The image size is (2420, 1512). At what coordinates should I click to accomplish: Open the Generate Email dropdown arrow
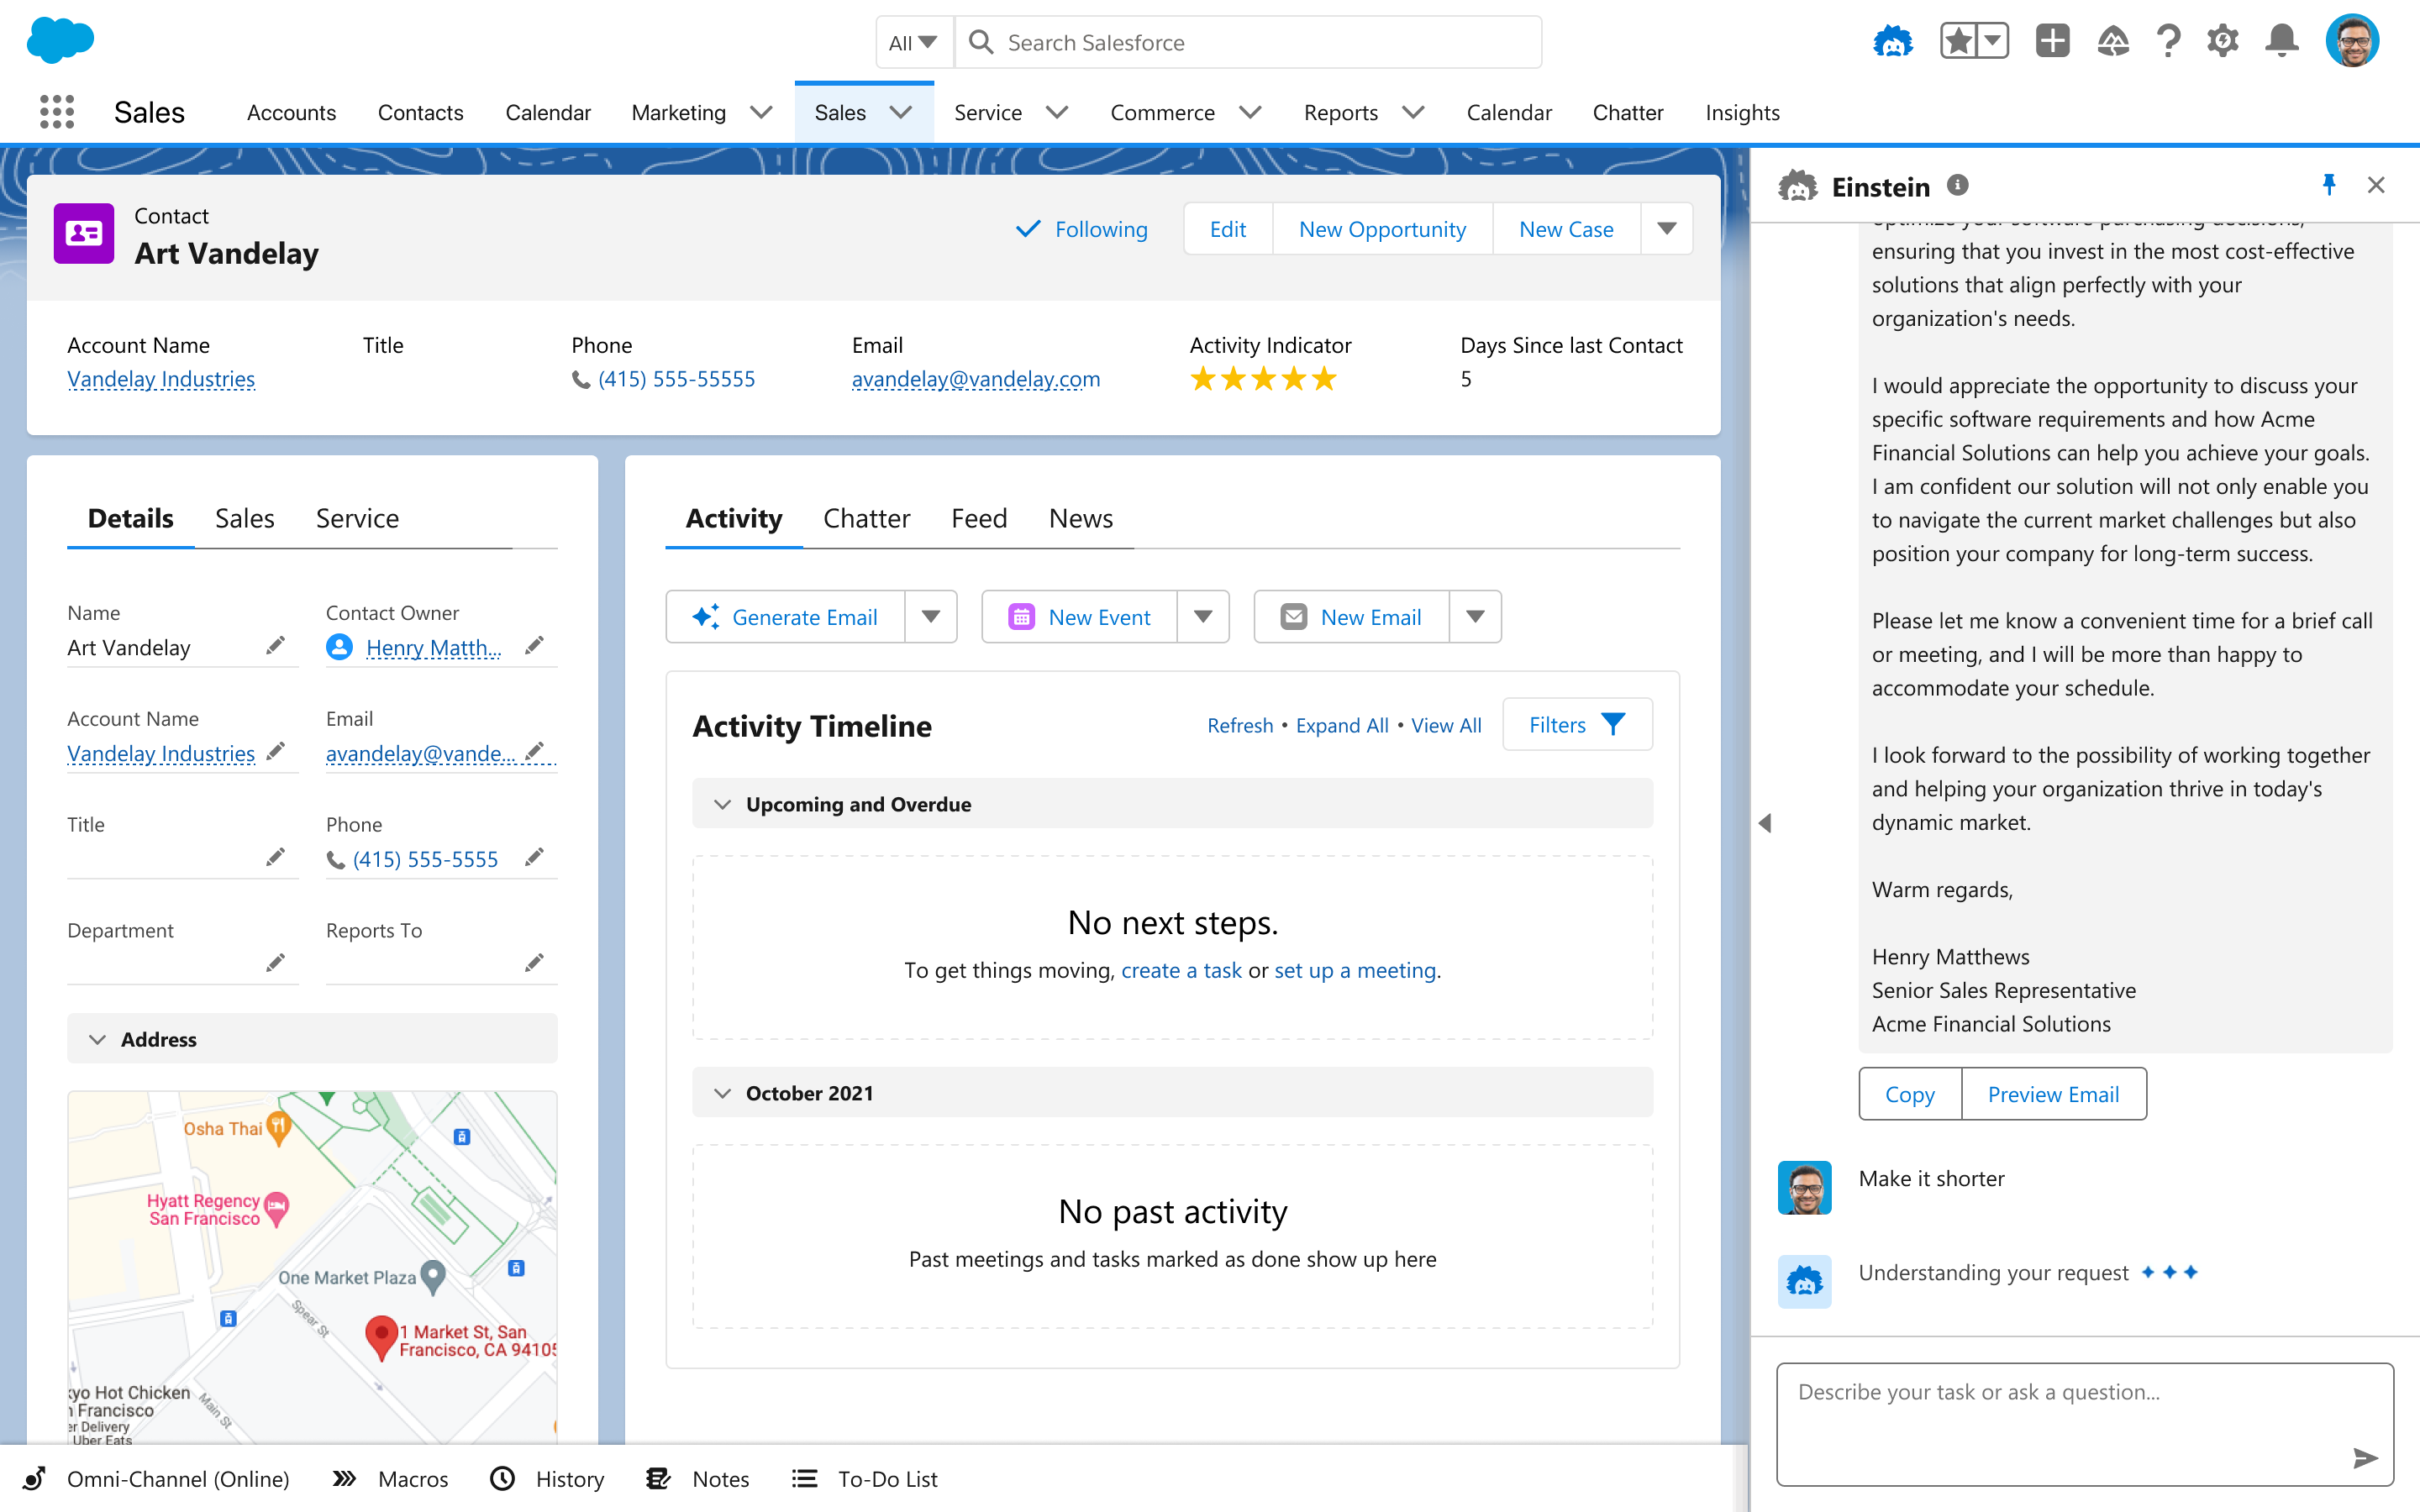point(931,617)
